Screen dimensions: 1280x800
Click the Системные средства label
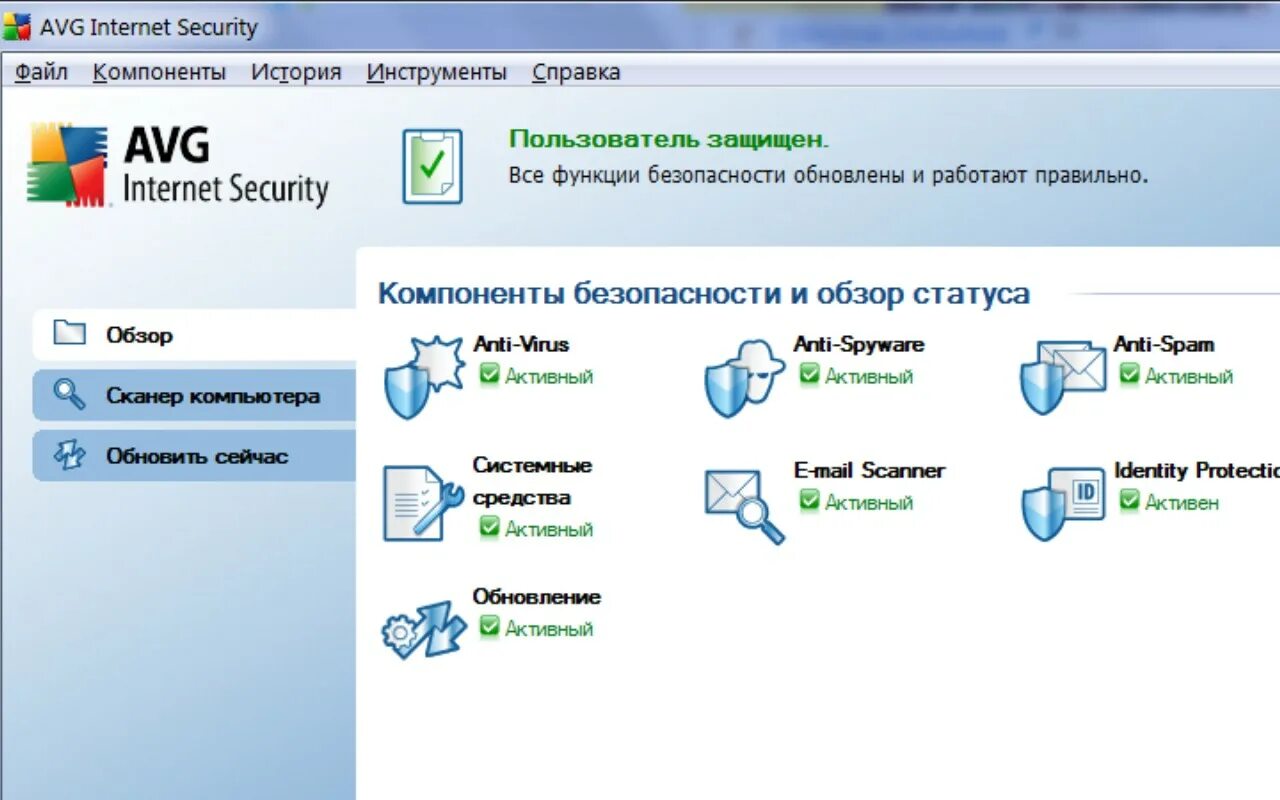click(533, 481)
